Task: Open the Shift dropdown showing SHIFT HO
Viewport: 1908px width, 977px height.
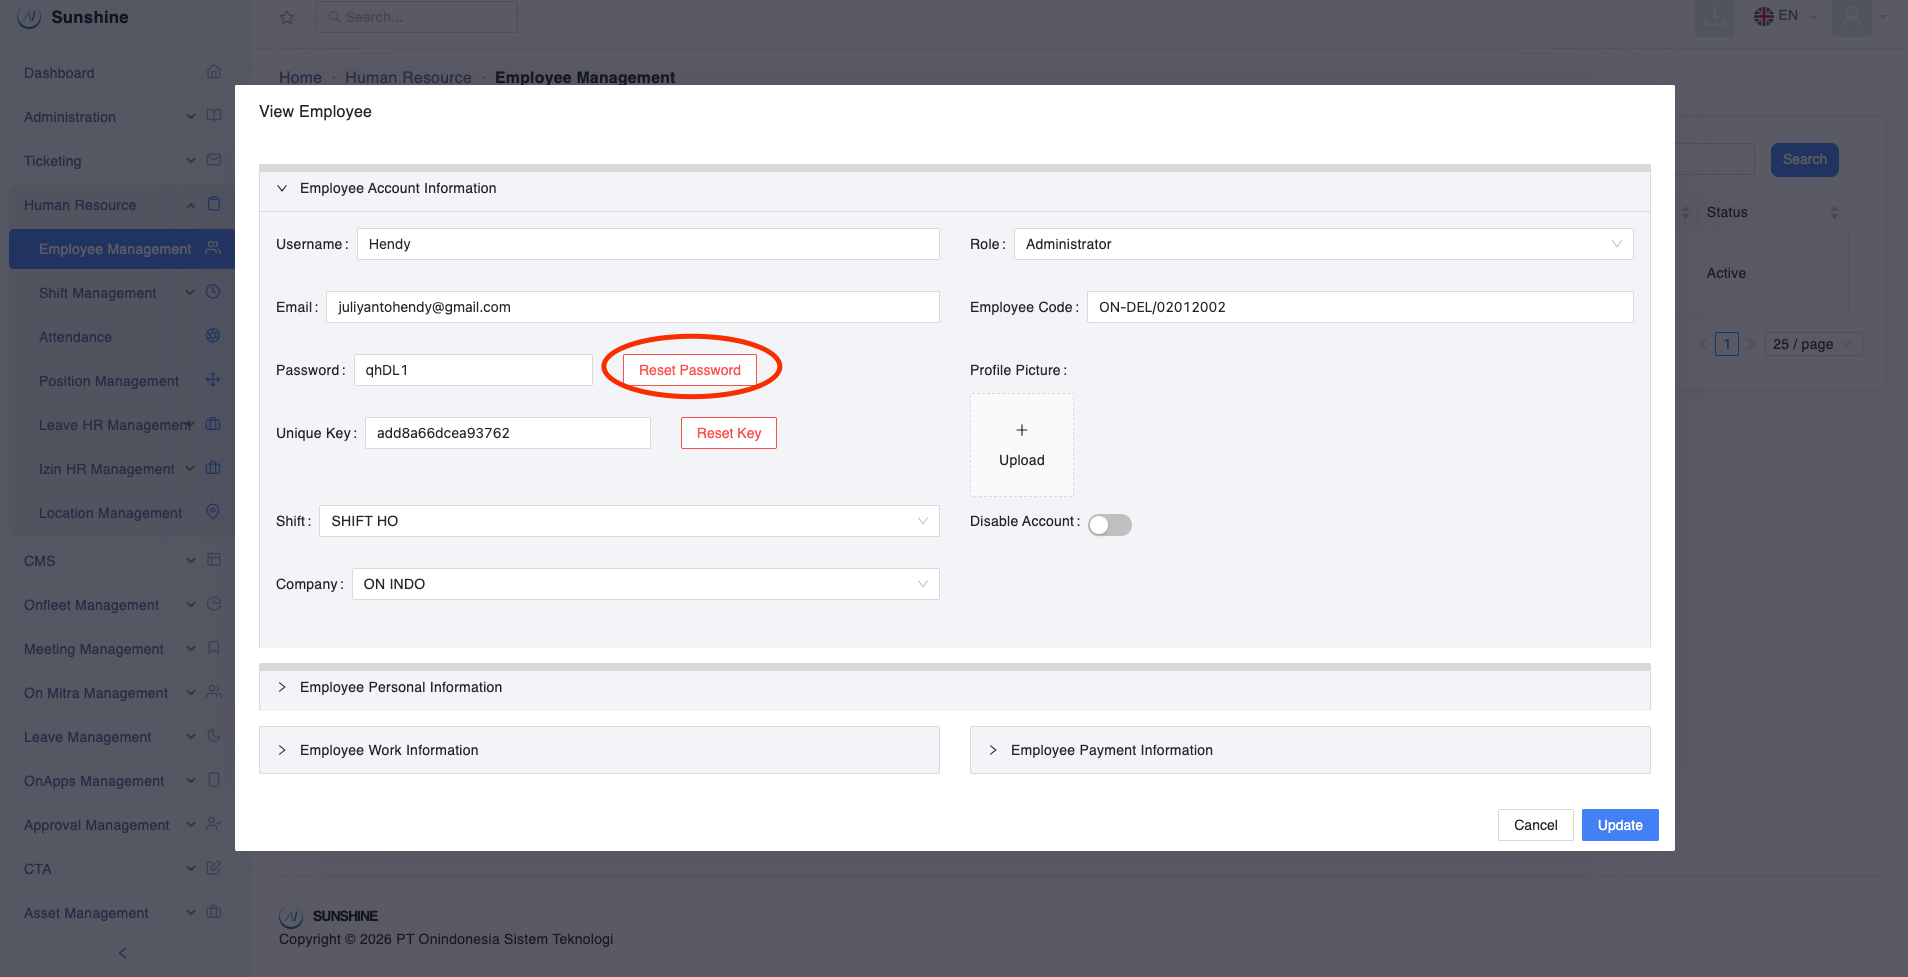Action: (x=628, y=521)
